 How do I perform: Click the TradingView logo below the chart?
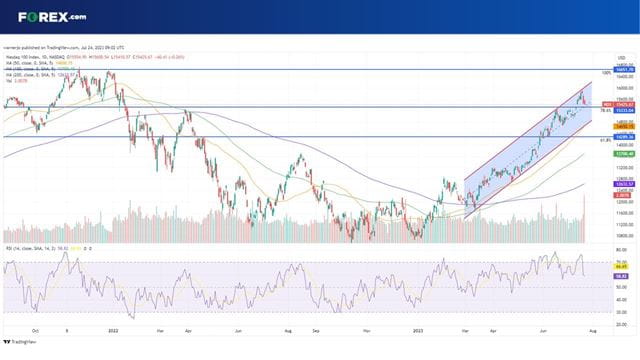pos(20,342)
